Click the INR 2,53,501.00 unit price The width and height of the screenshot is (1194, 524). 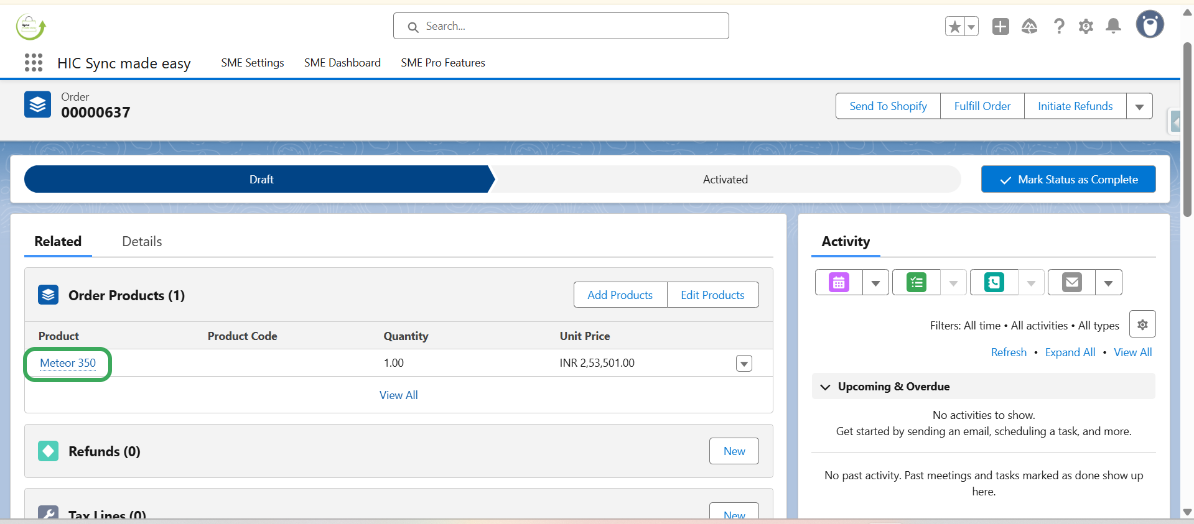click(x=597, y=363)
